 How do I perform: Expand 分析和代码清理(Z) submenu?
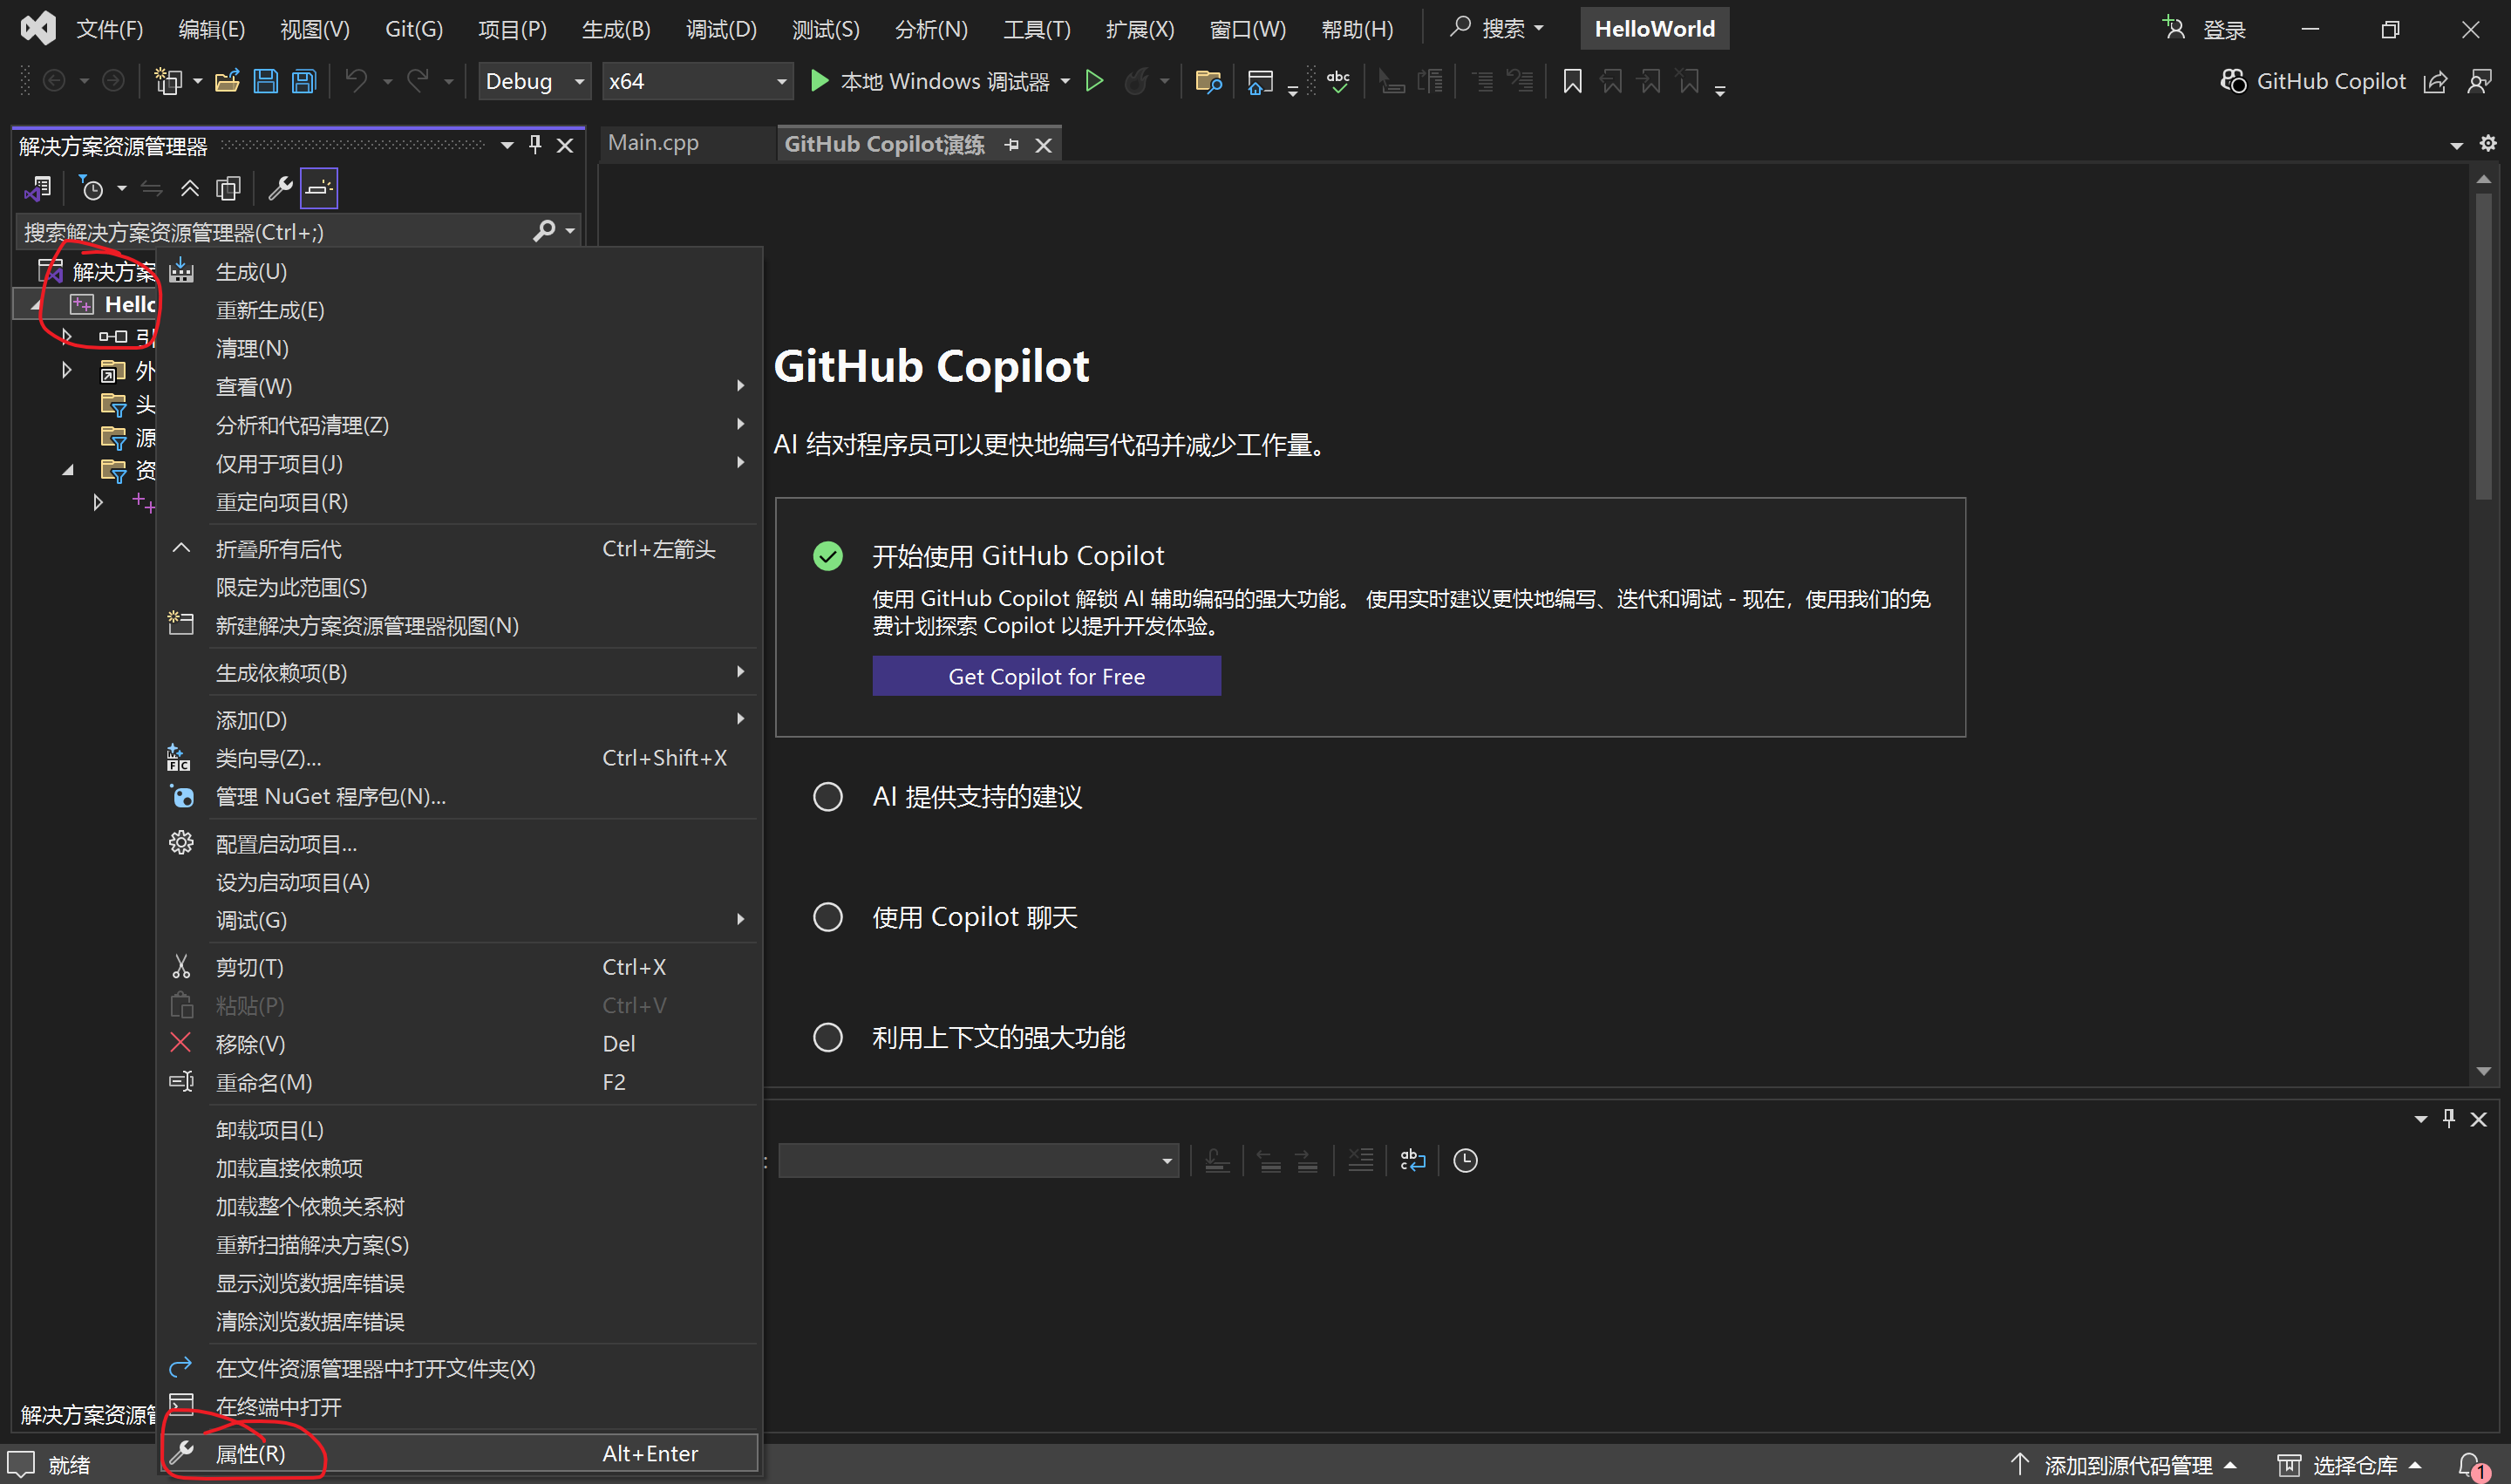pyautogui.click(x=459, y=425)
